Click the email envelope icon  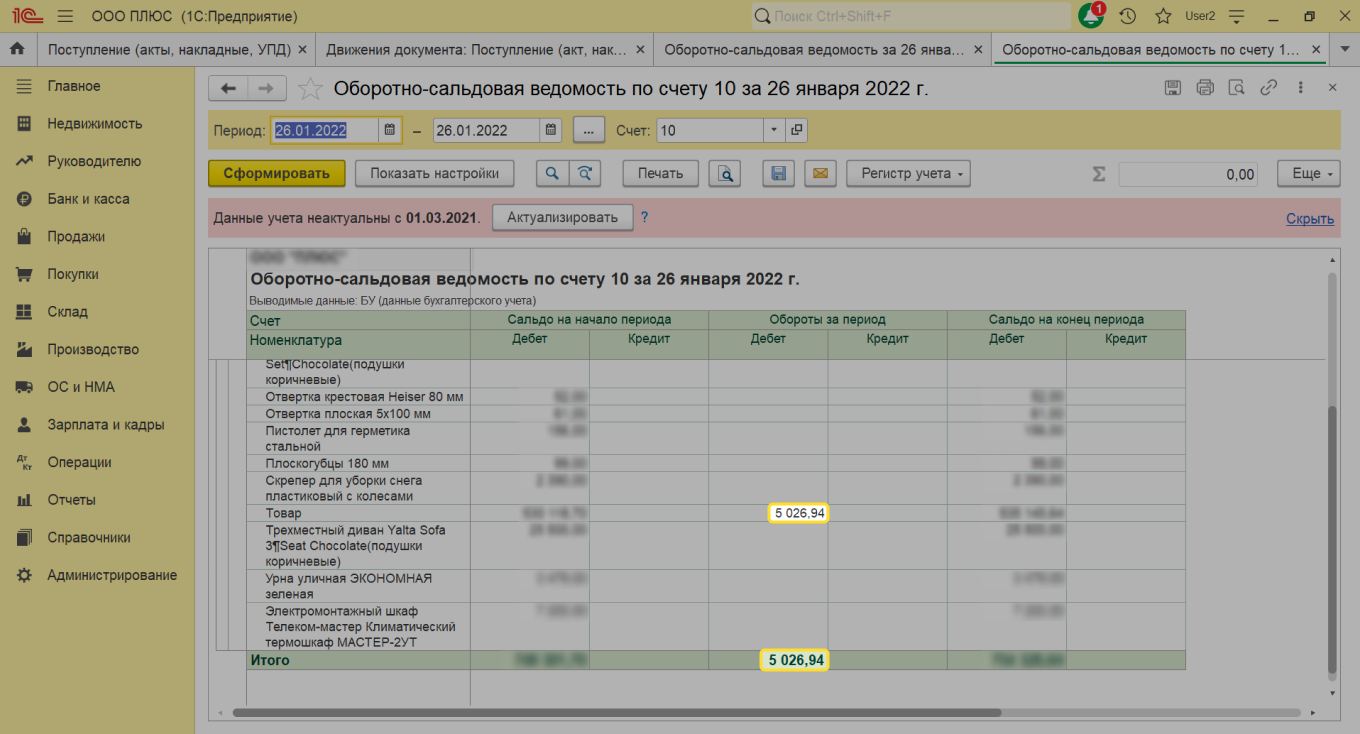tap(820, 174)
